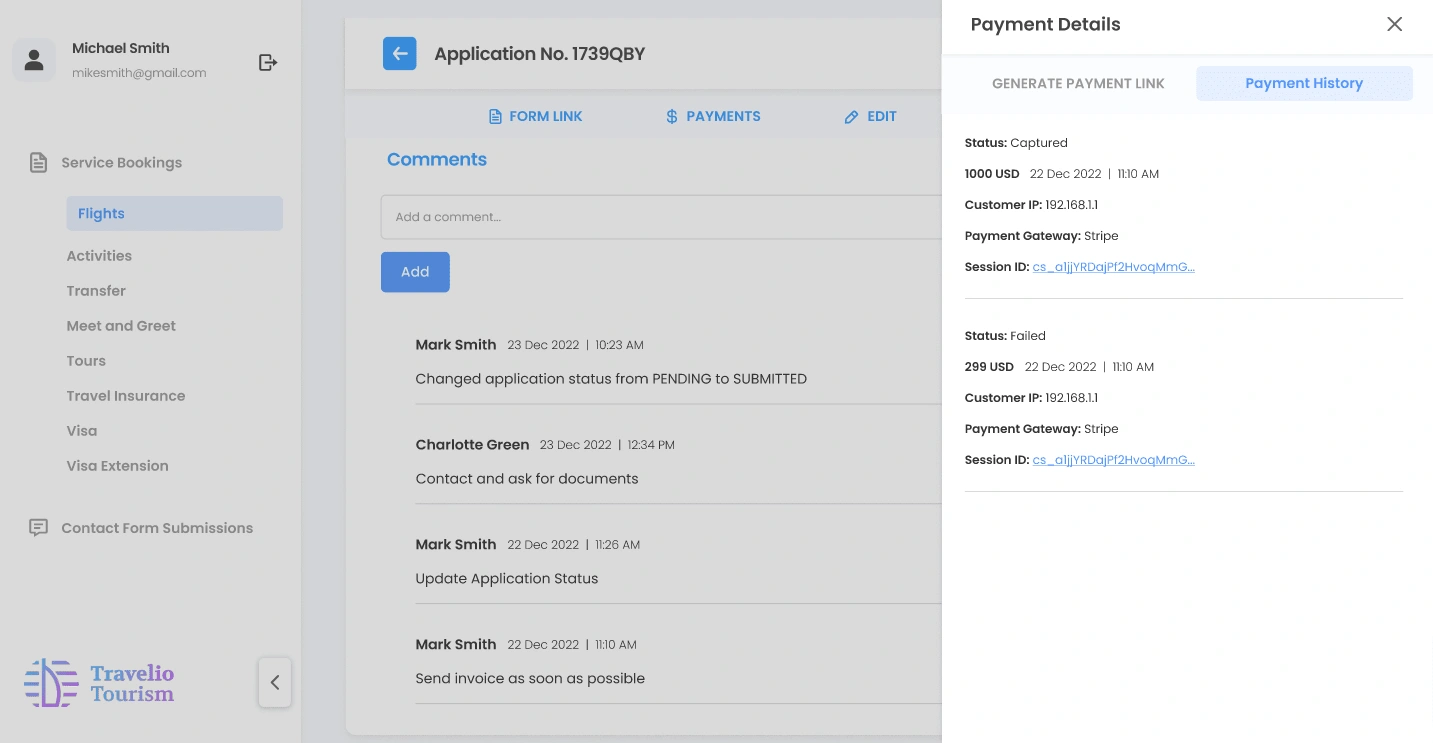This screenshot has width=1433, height=743.
Task: Click the Add comment button
Action: (x=415, y=272)
